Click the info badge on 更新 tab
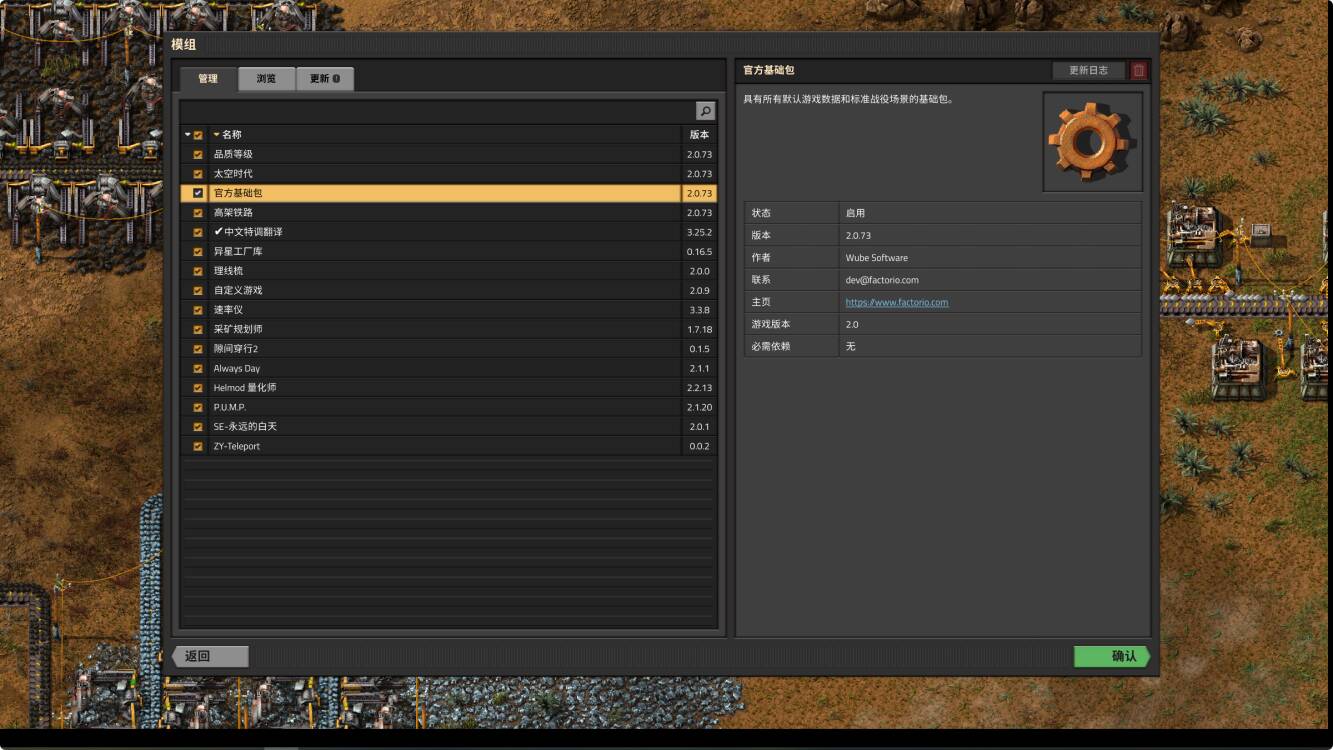 [336, 79]
